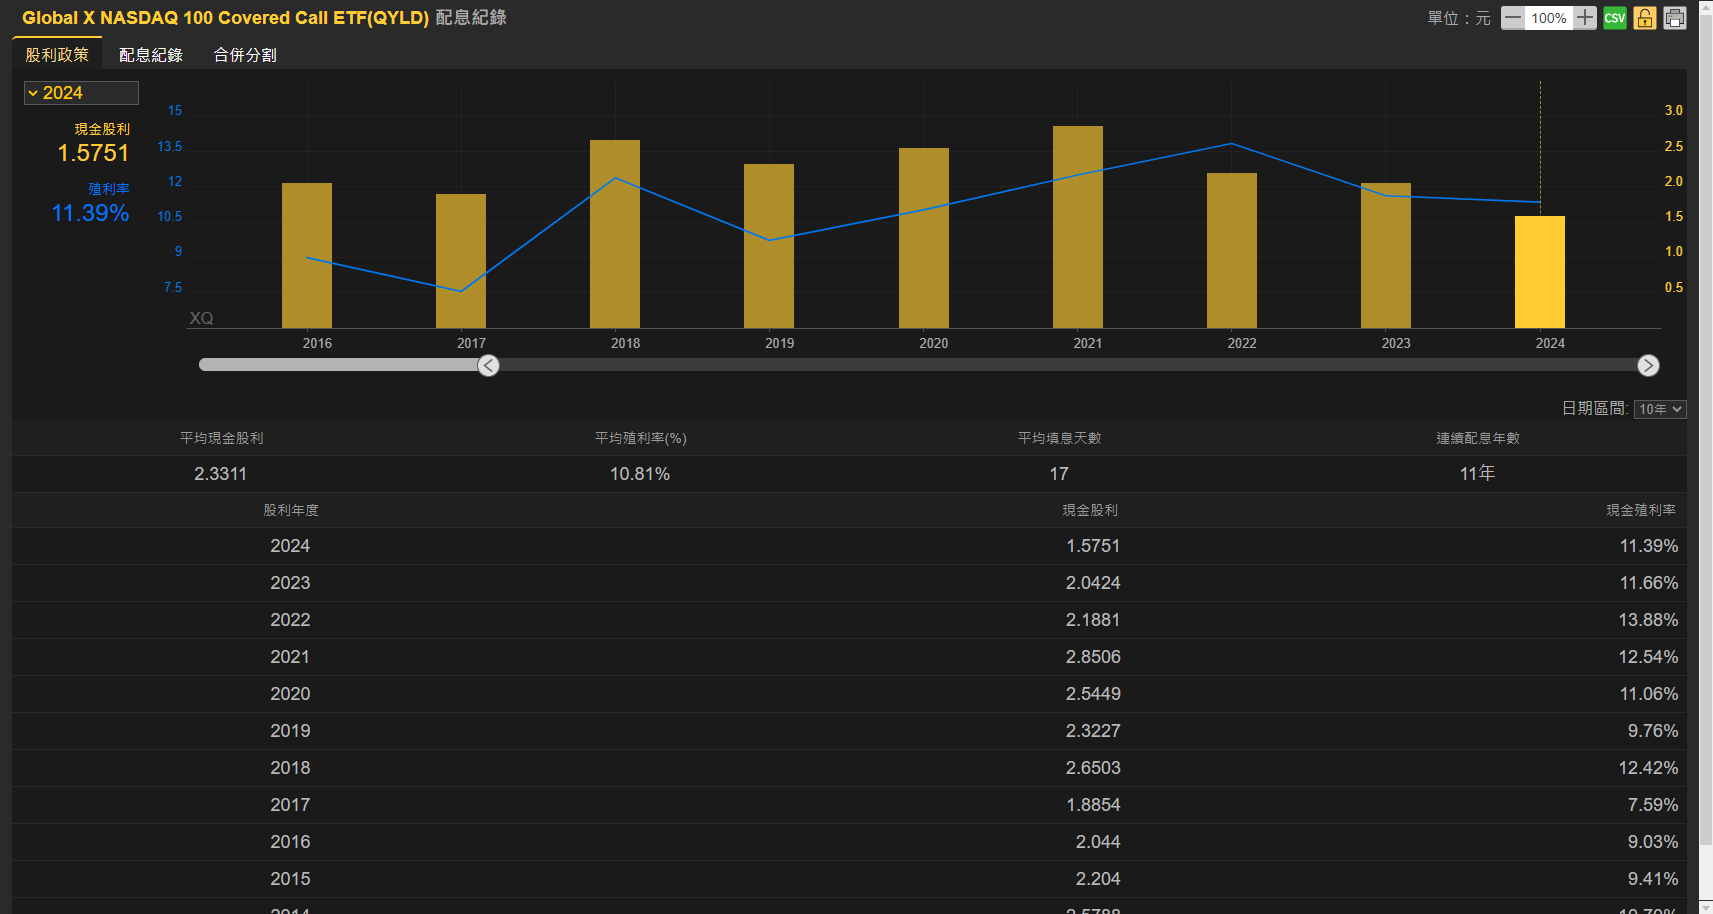
Task: Click the chart range slider track
Action: point(928,365)
